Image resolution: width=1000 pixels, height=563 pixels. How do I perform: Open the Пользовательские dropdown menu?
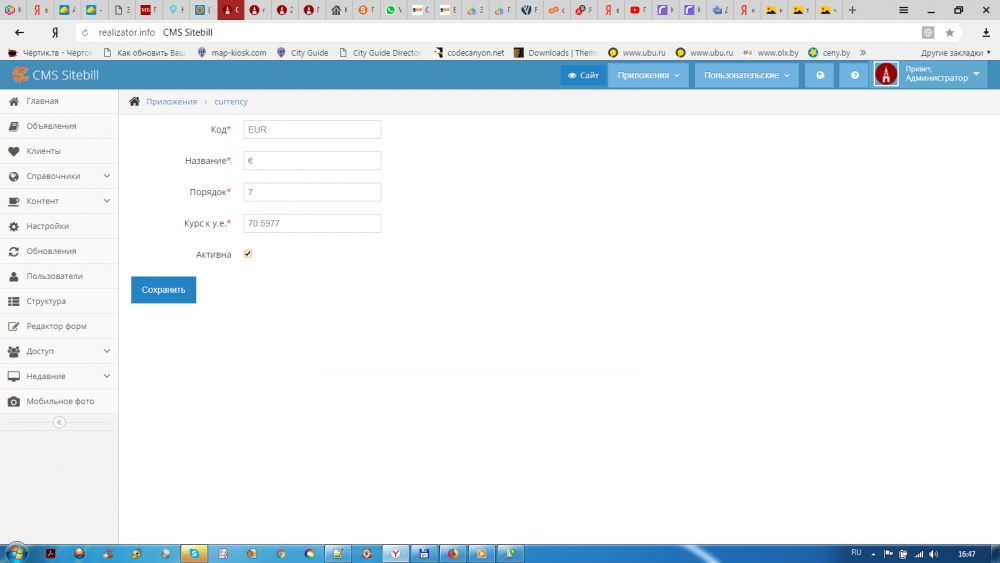(x=746, y=75)
